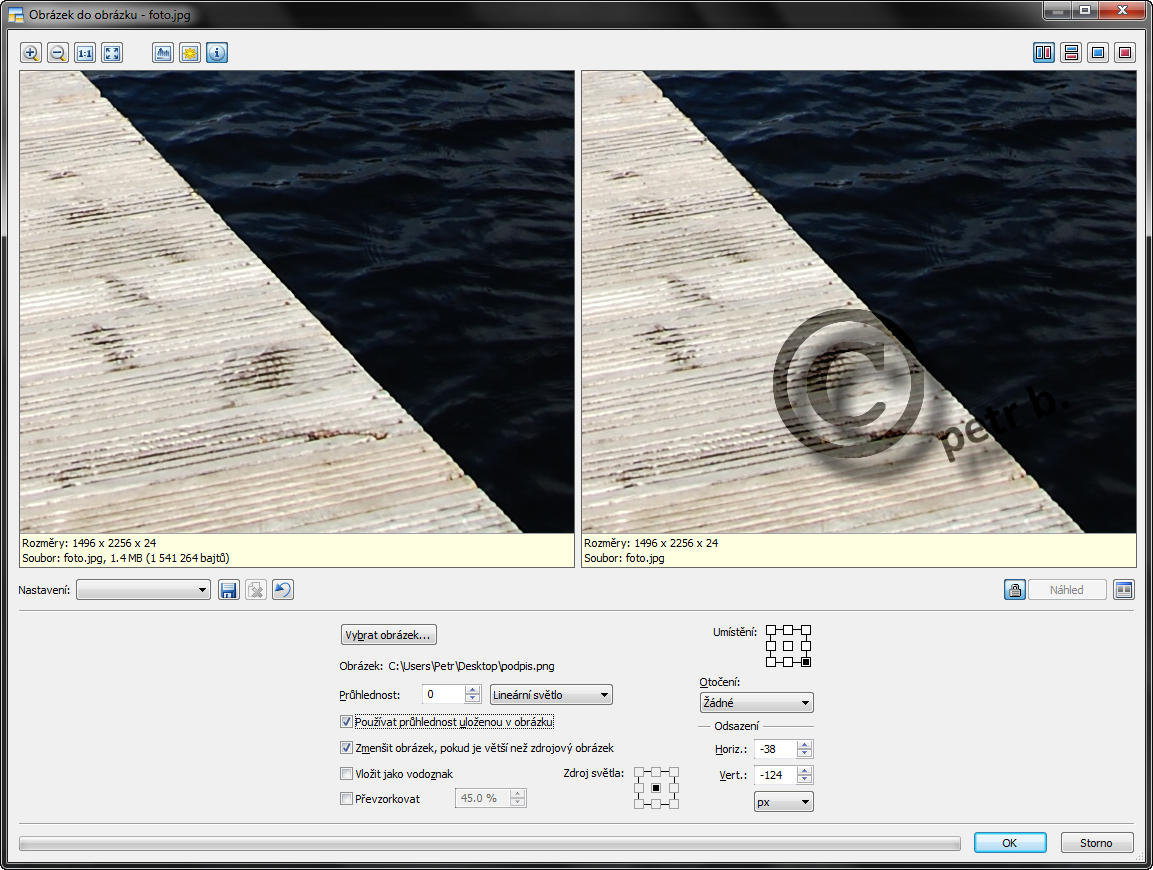This screenshot has width=1153, height=870.
Task: Increase the Horiz. offset stepper value
Action: click(x=804, y=745)
